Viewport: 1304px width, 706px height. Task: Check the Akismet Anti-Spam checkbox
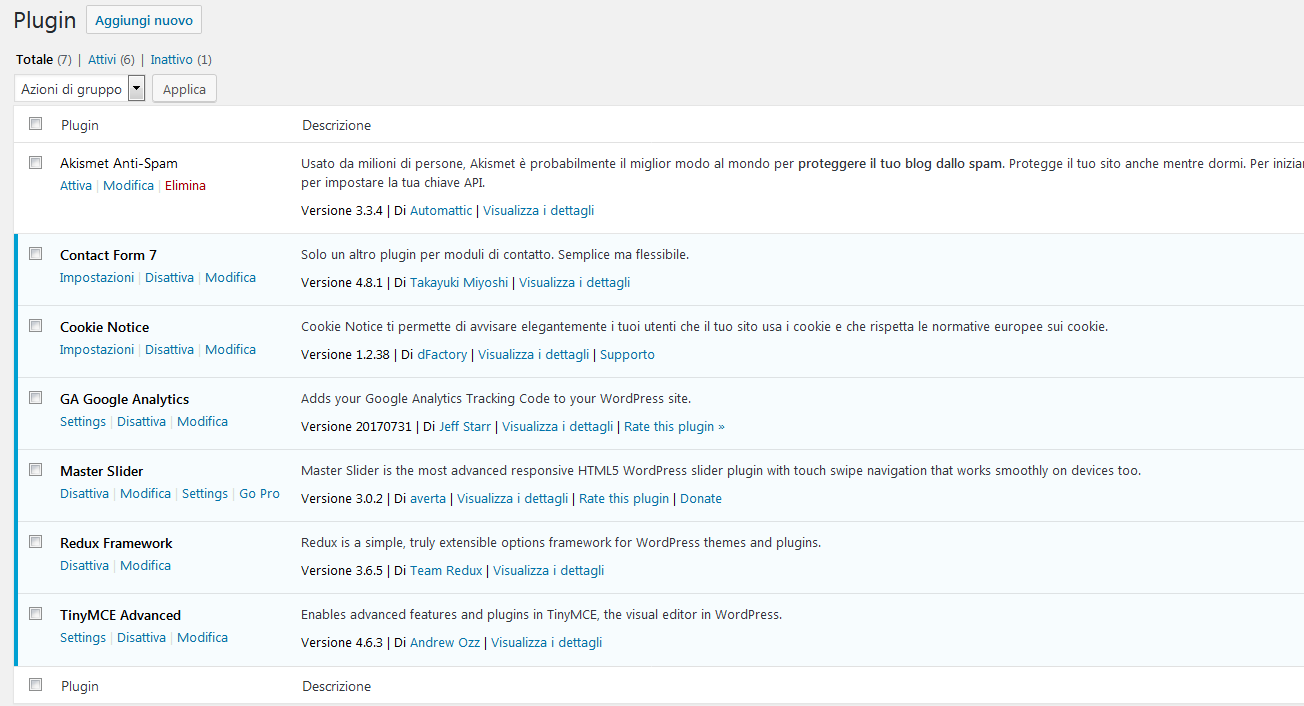coord(36,162)
